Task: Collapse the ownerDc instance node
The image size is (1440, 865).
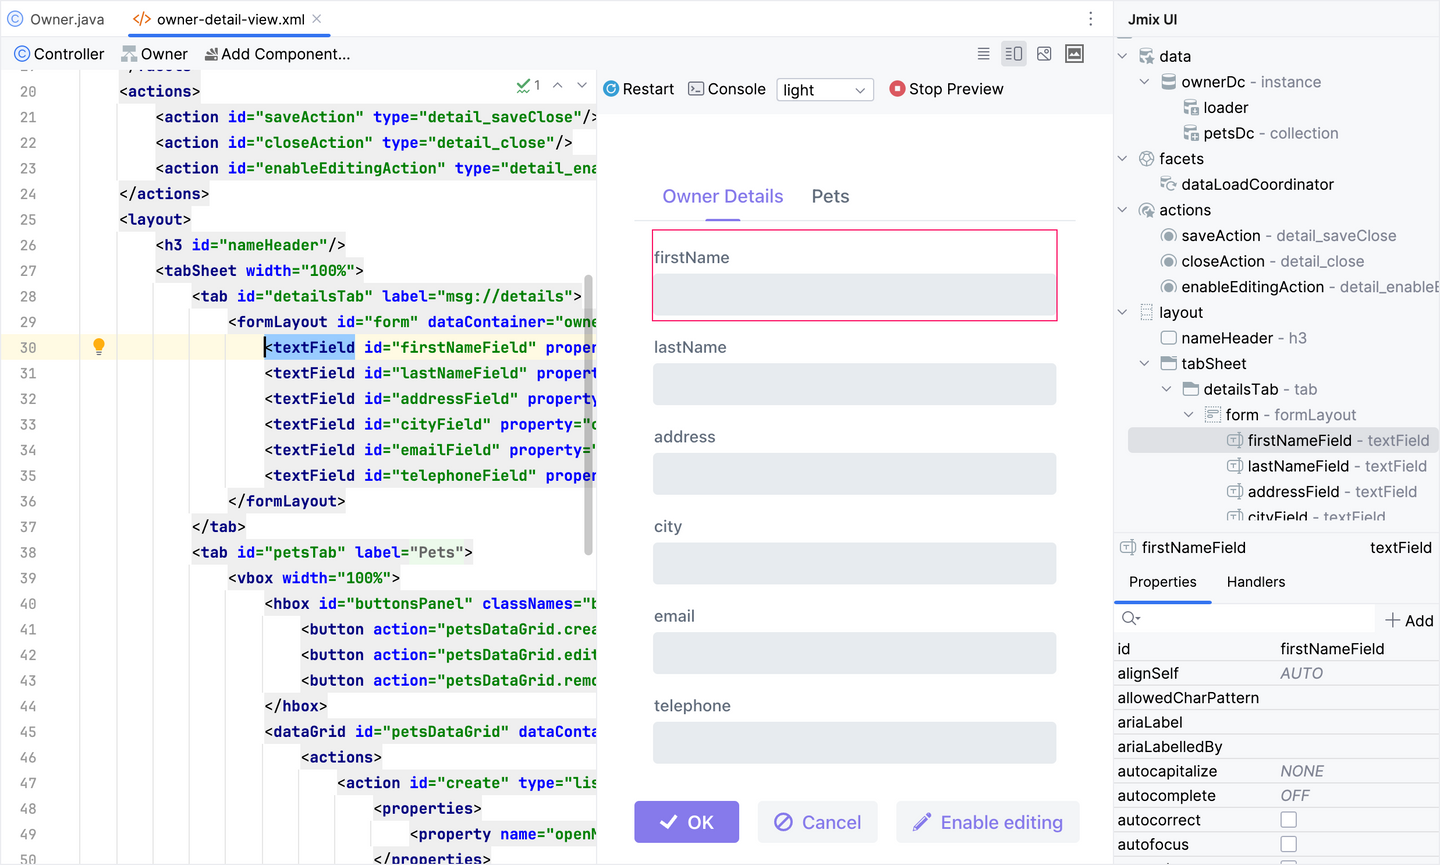Action: 1144,82
